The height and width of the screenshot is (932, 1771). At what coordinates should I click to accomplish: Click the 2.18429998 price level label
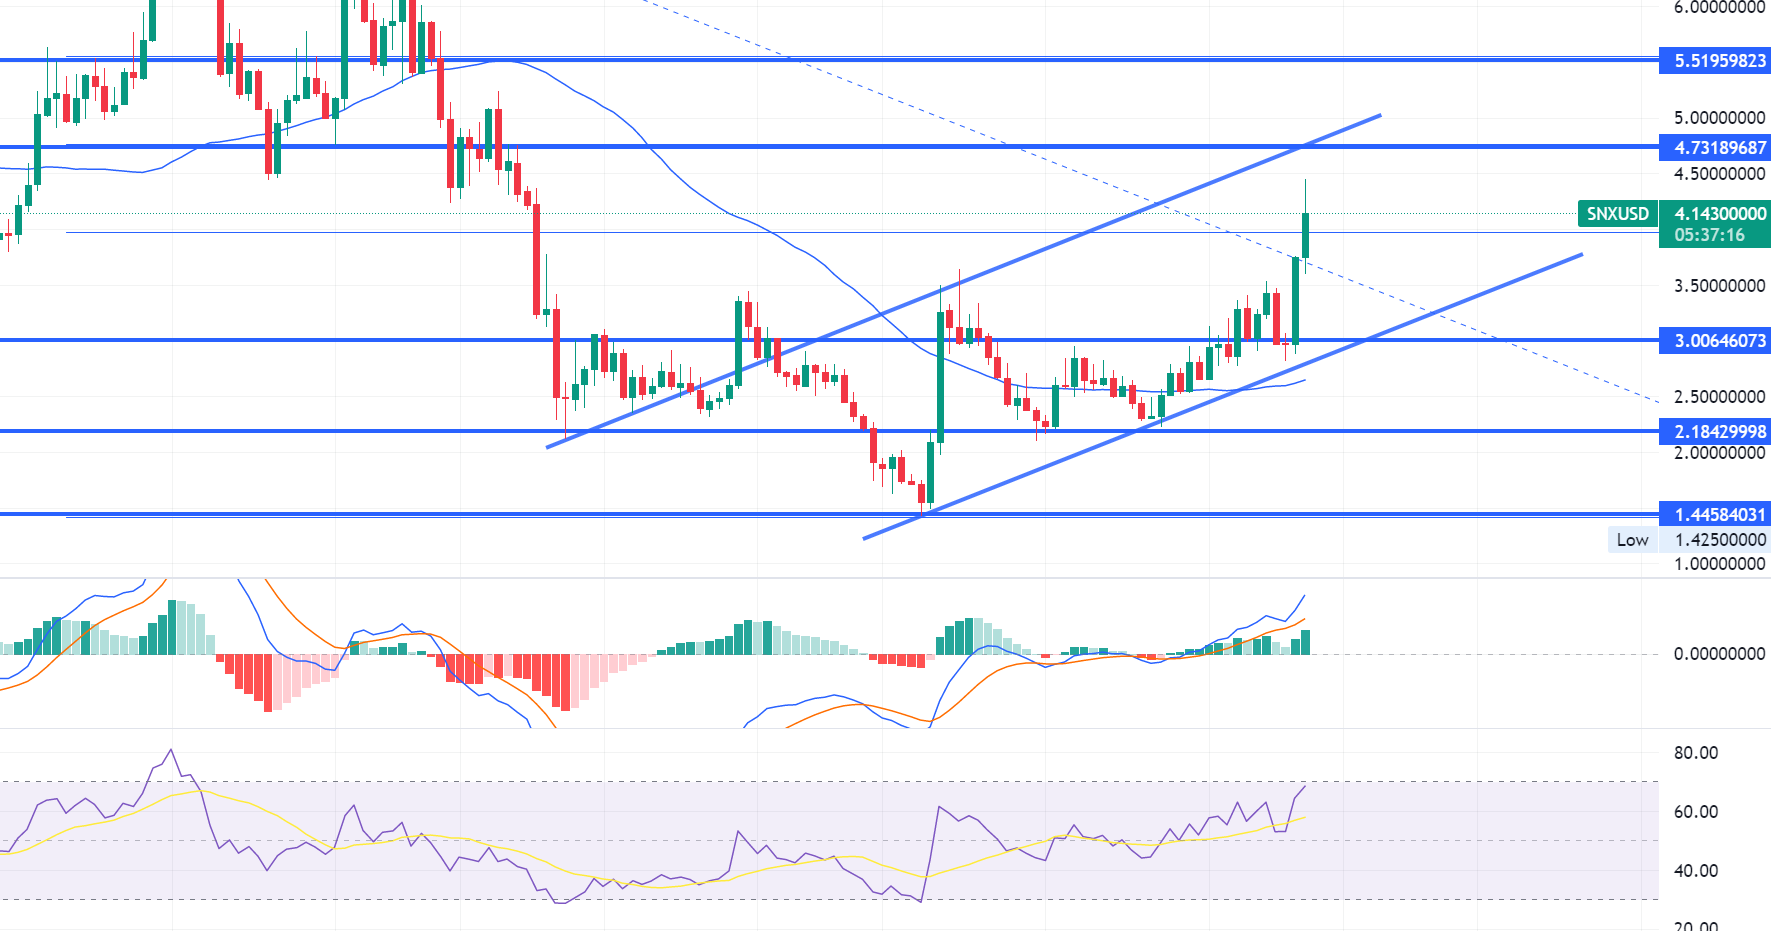(x=1715, y=432)
